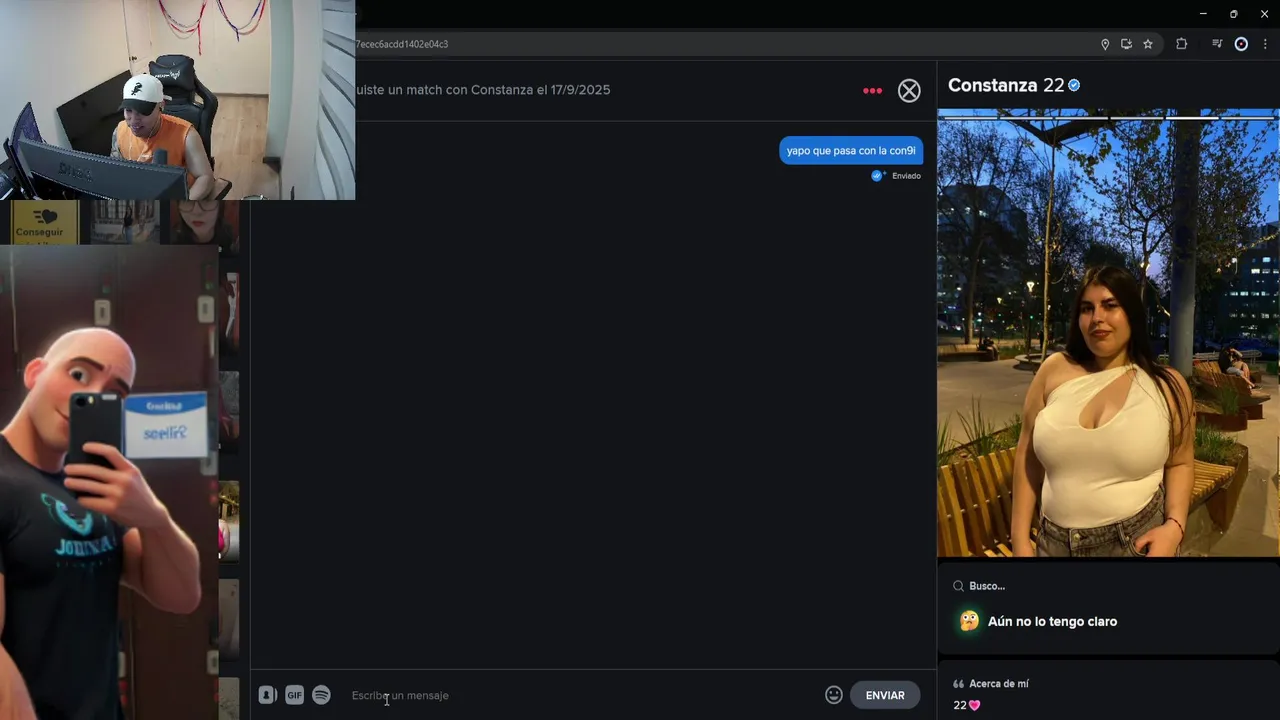Click Constanza's profile photo
The image size is (1280, 720).
pyautogui.click(x=1108, y=333)
